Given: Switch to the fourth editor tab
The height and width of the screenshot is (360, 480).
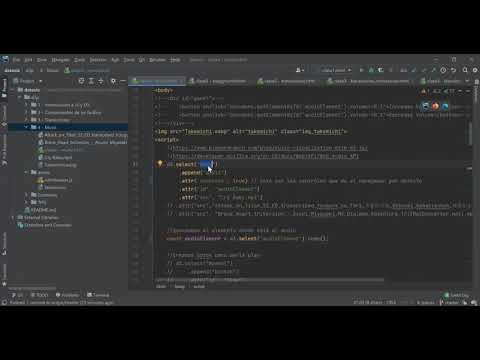Looking at the screenshot, I should coord(369,81).
